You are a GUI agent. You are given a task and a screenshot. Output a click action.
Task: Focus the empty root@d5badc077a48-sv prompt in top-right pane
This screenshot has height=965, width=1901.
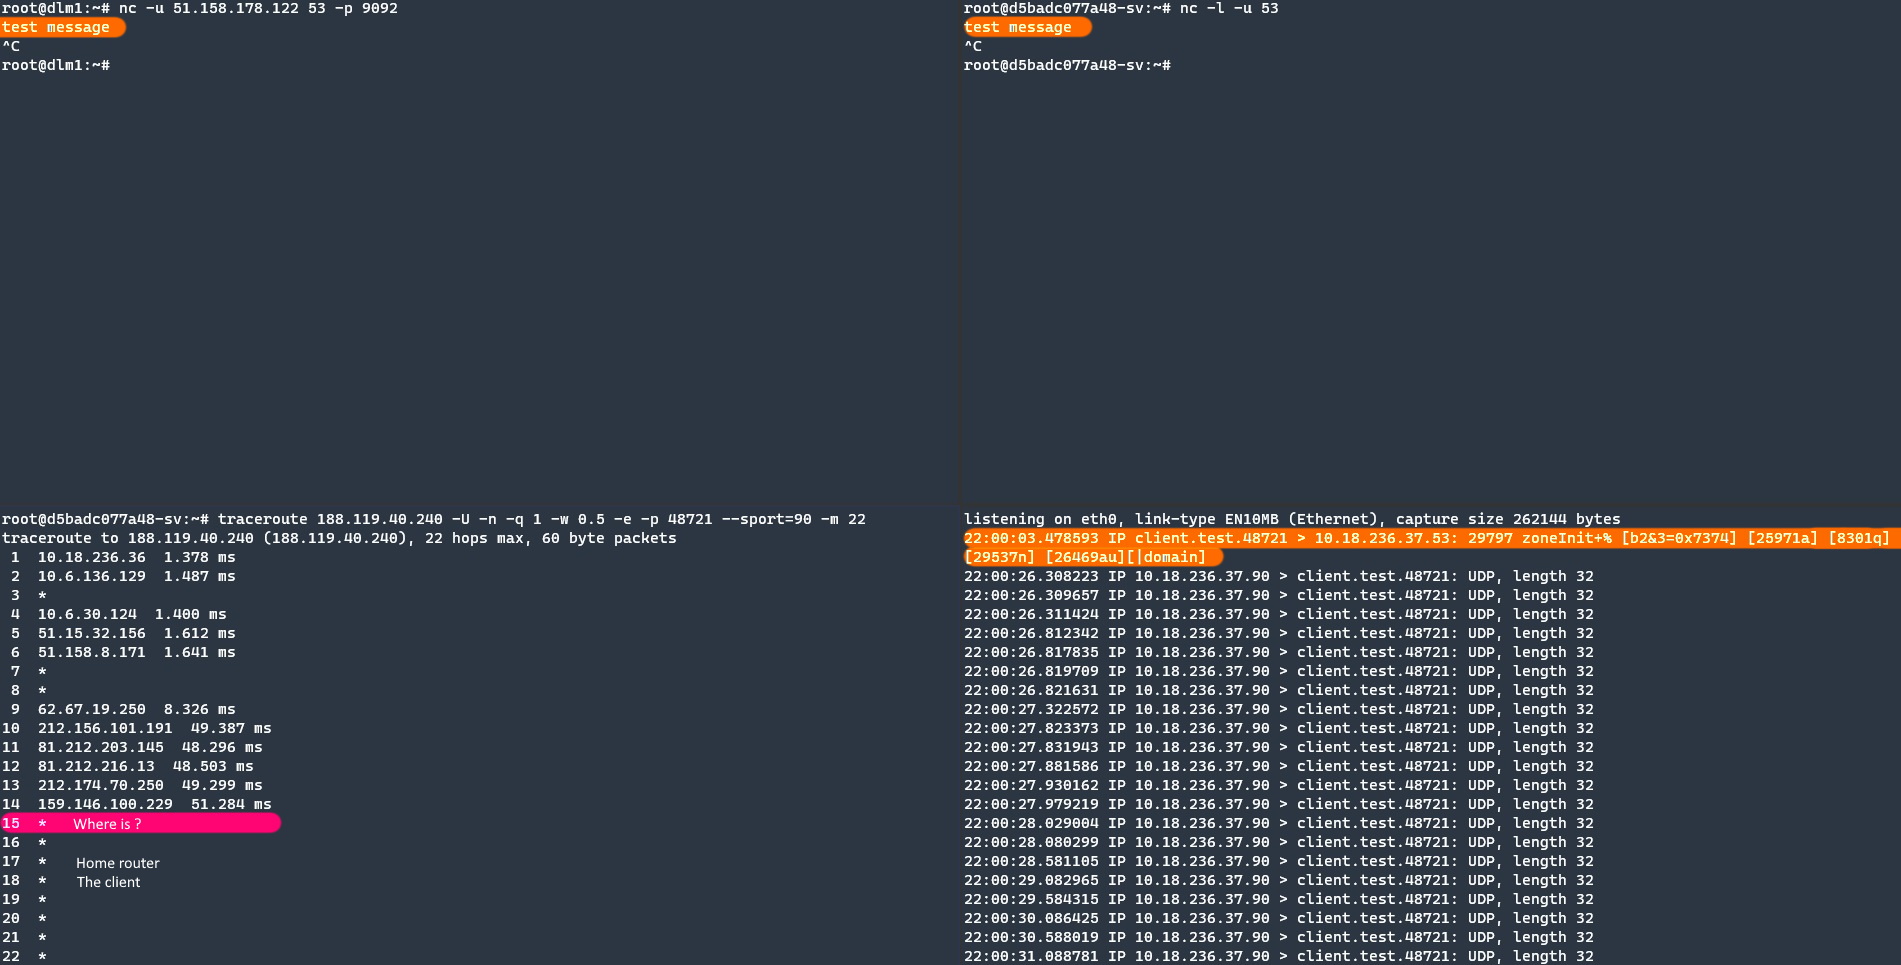pos(1067,65)
